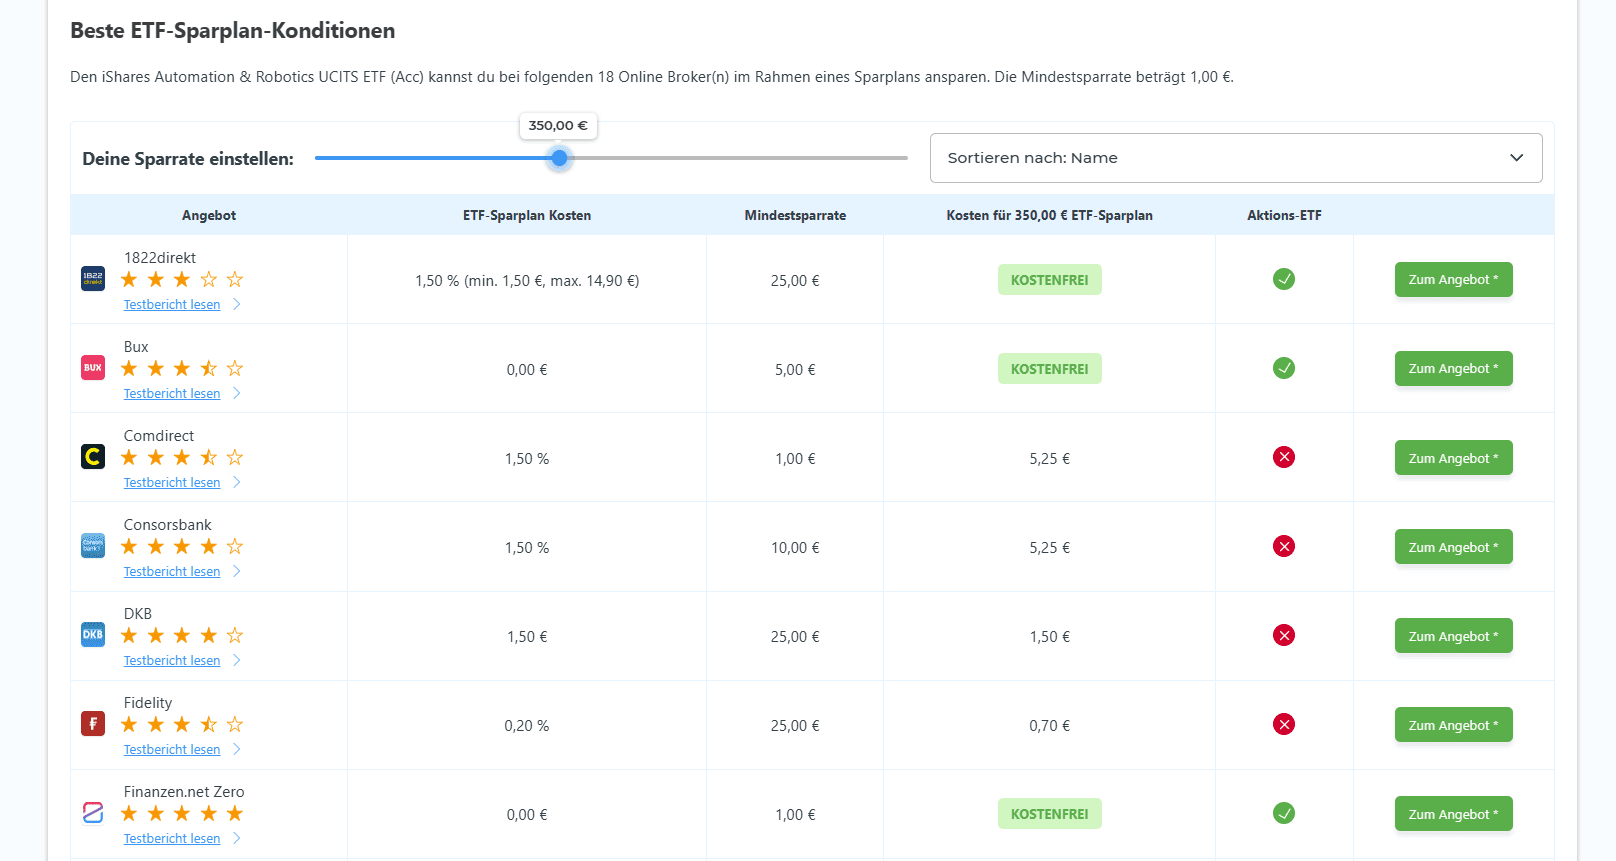Read the Bux Testbericht
1616x861 pixels.
click(x=172, y=394)
